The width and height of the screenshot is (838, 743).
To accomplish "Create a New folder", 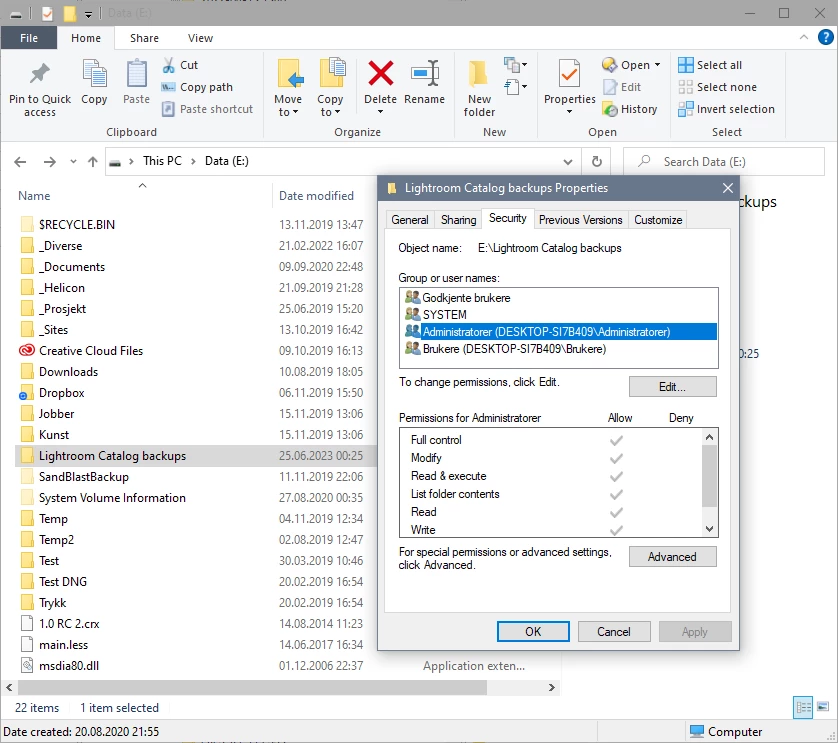I will 479,89.
